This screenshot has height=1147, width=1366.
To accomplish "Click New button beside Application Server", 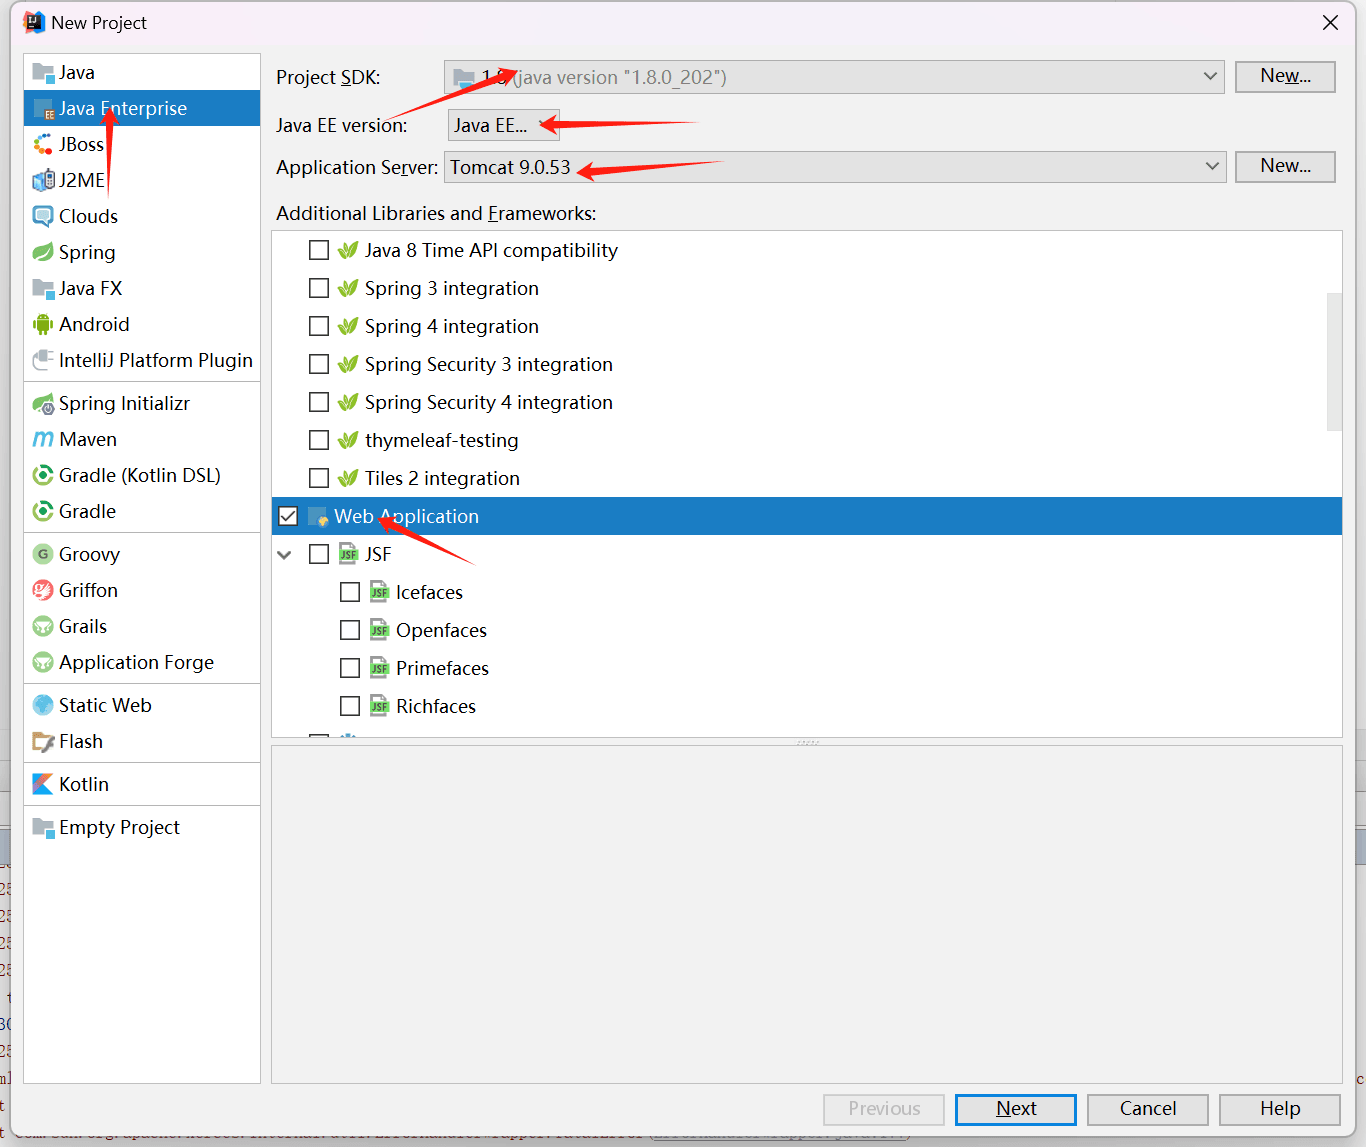I will [x=1285, y=166].
